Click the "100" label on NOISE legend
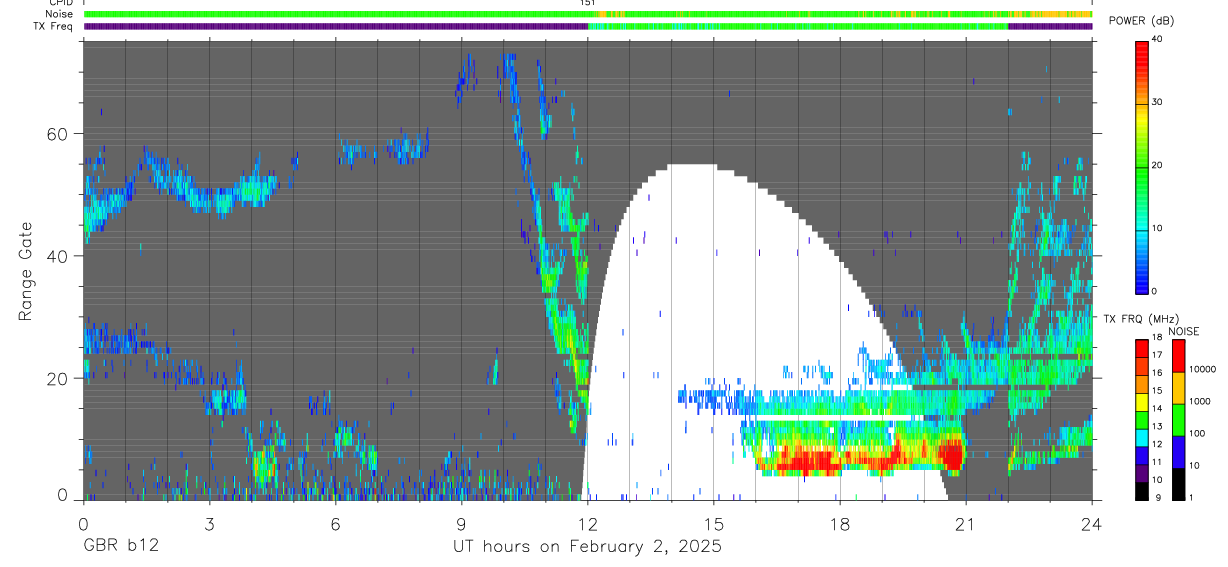 pyautogui.click(x=1196, y=434)
